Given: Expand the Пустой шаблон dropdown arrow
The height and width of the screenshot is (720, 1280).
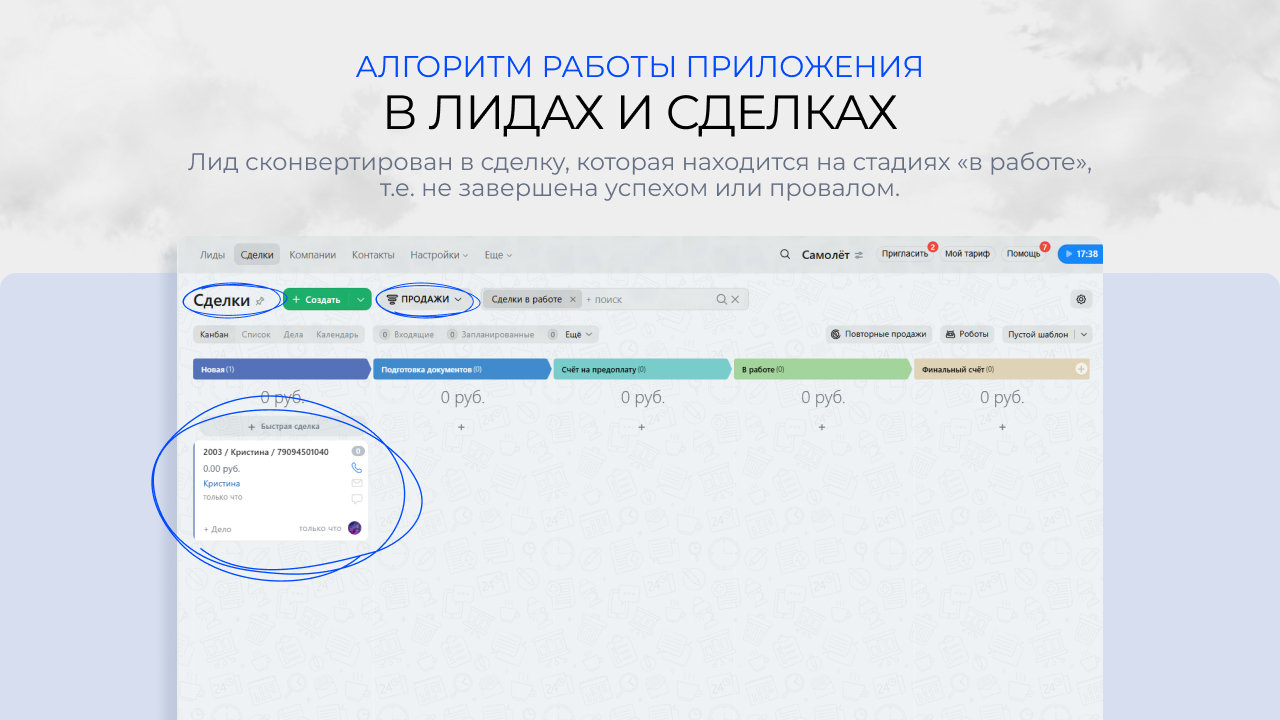Looking at the screenshot, I should pos(1084,334).
